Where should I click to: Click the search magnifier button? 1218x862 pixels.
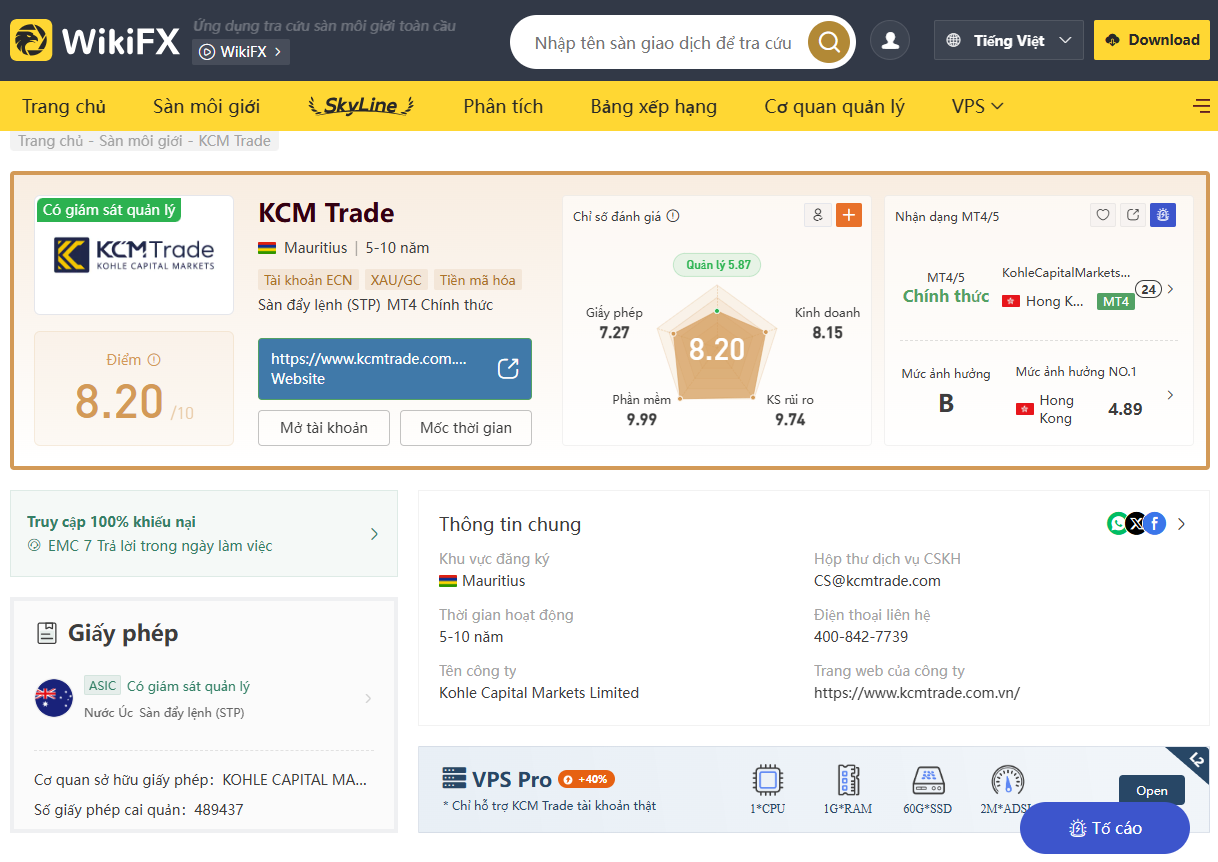(828, 42)
